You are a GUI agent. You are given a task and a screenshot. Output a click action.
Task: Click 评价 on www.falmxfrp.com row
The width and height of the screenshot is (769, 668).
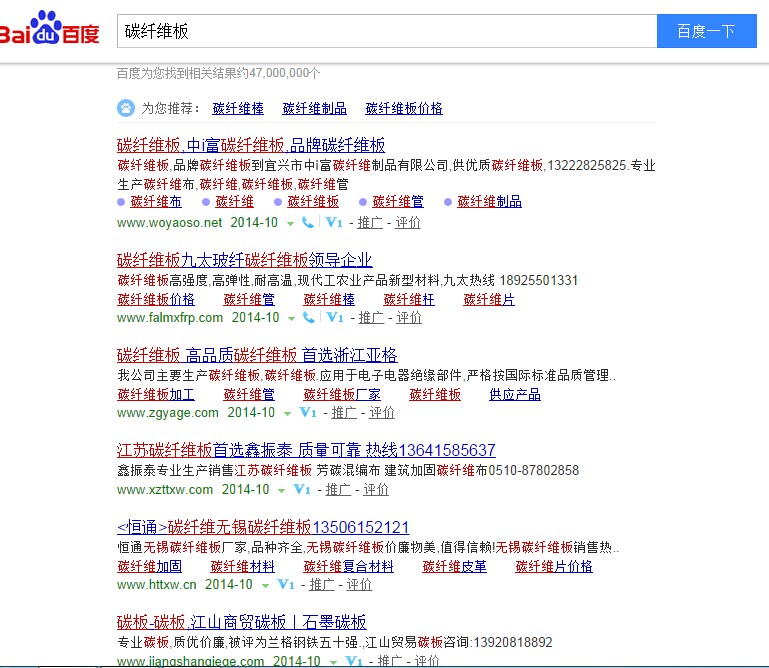pos(409,317)
